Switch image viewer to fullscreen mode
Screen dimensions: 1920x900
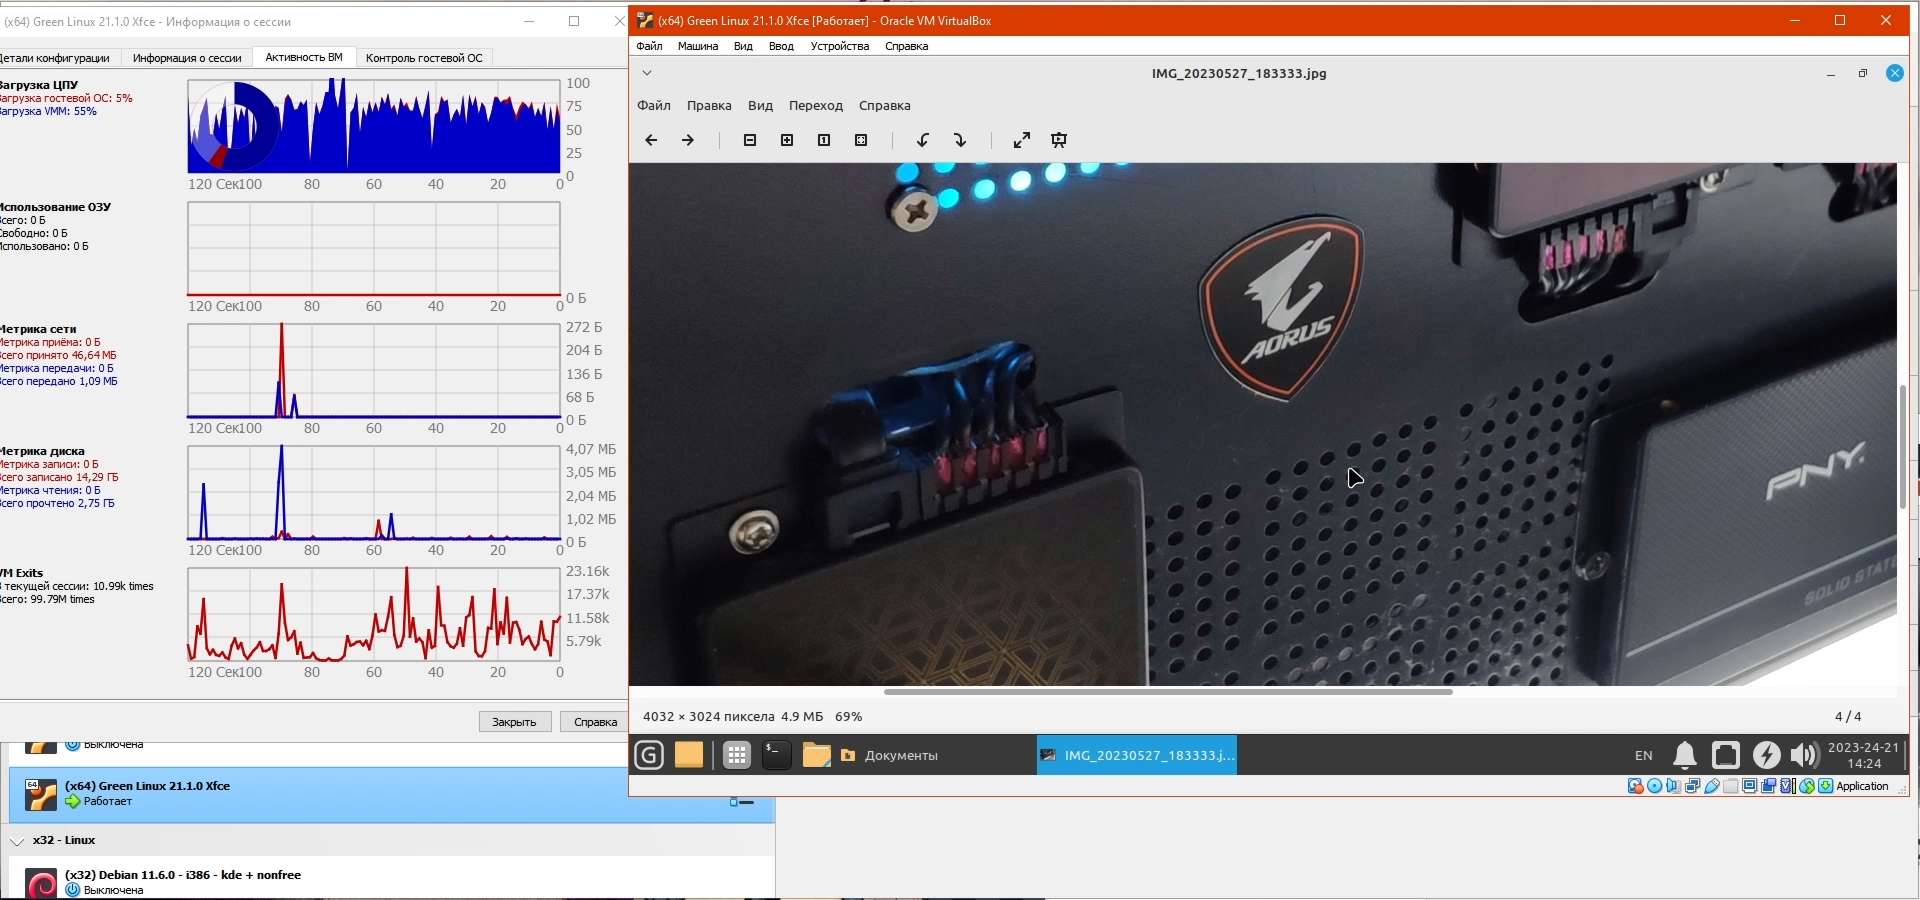click(1022, 141)
